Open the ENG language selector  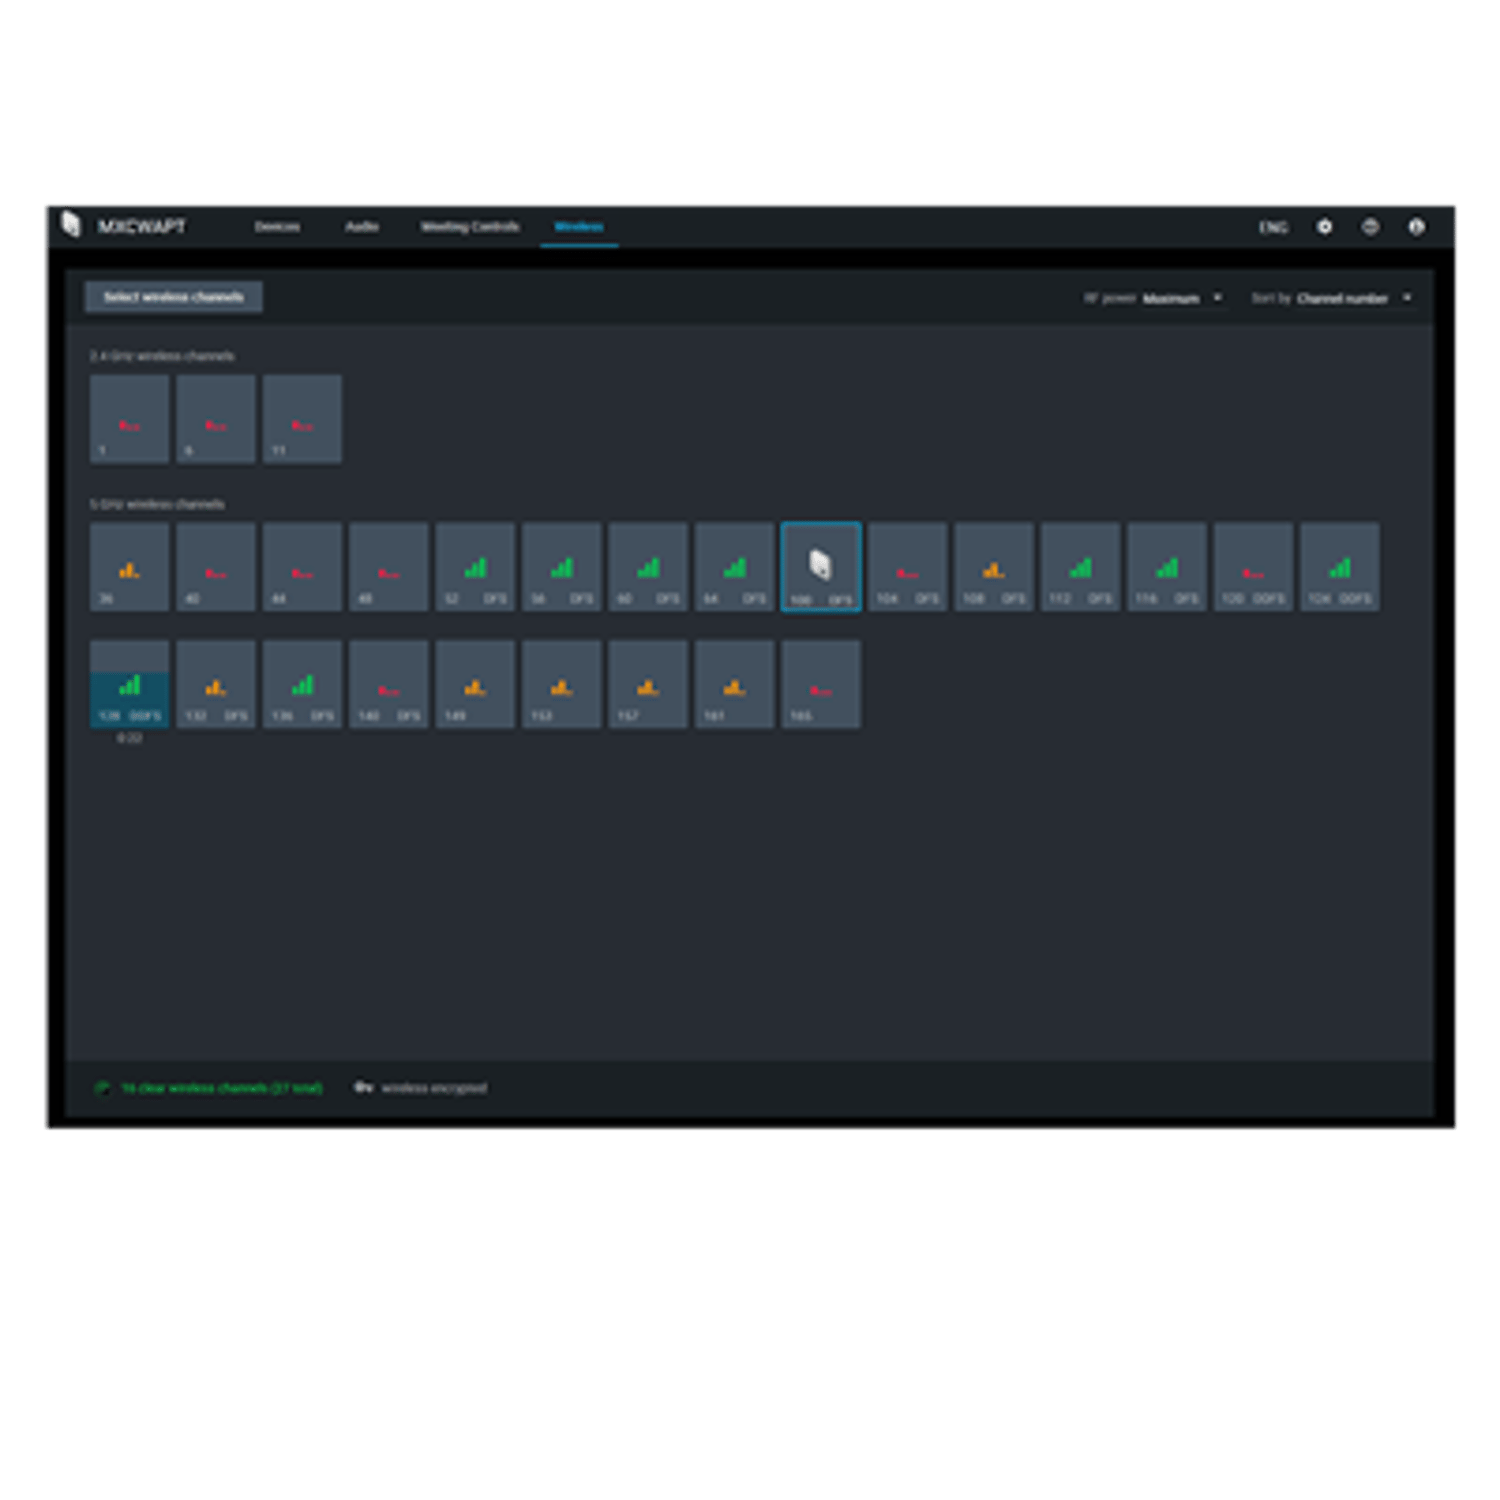(x=1272, y=228)
